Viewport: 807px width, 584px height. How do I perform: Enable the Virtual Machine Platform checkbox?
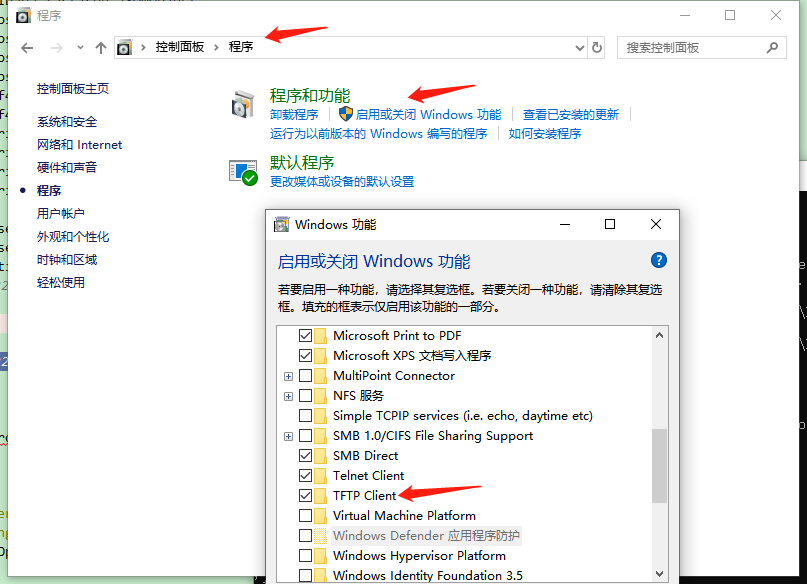click(305, 515)
